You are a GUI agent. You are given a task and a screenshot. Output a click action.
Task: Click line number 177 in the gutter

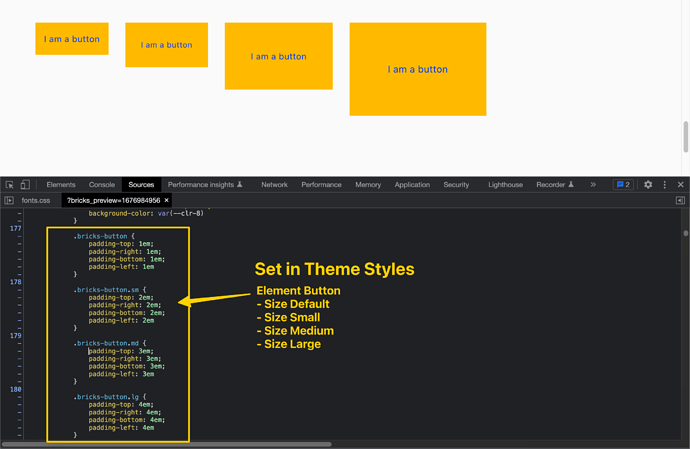point(15,228)
